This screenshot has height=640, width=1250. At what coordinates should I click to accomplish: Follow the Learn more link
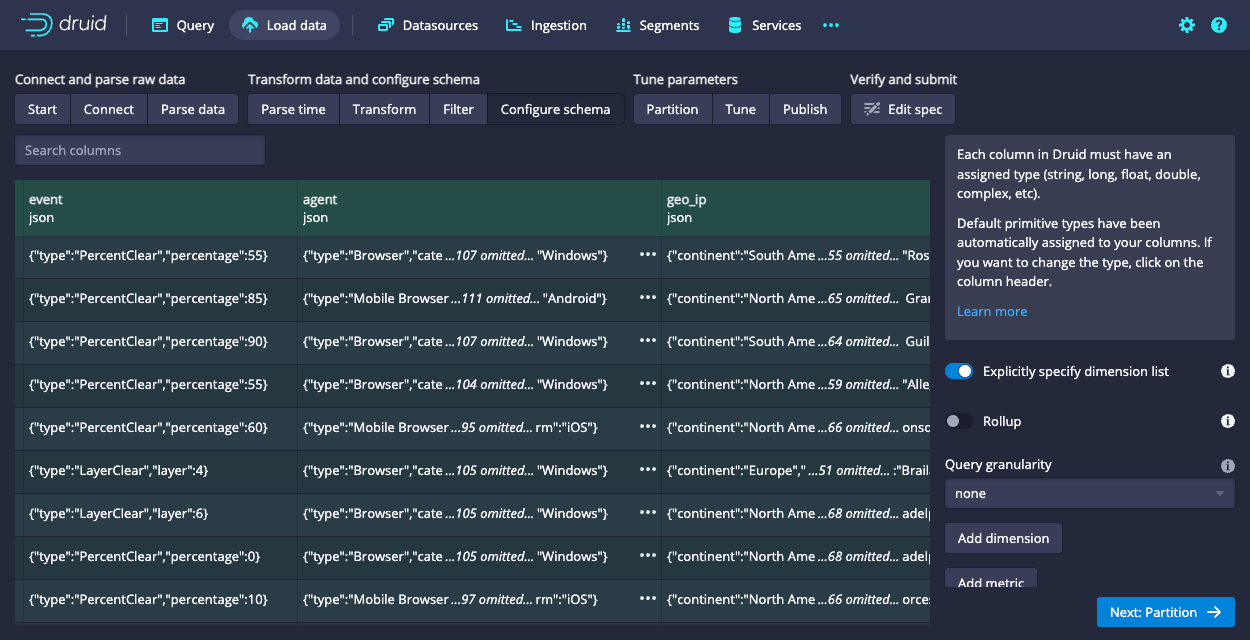991,311
